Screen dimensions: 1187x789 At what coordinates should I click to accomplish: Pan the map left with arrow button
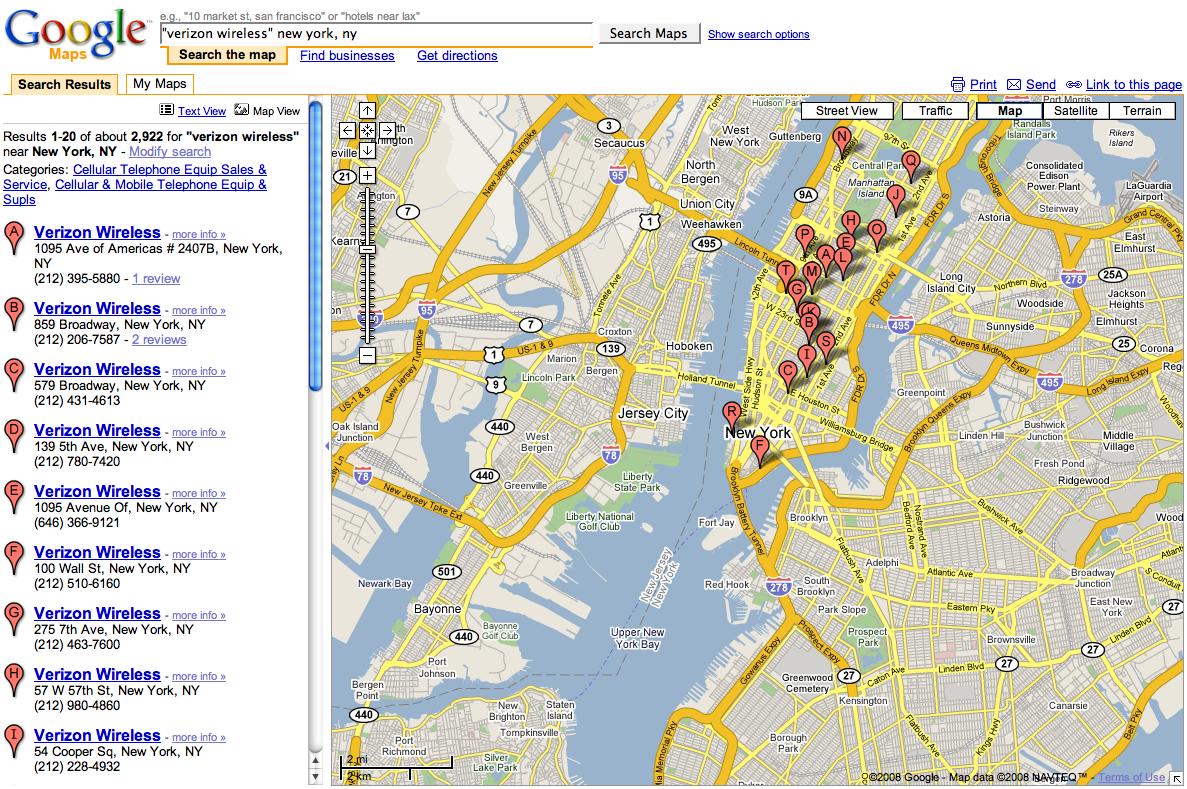(x=347, y=130)
